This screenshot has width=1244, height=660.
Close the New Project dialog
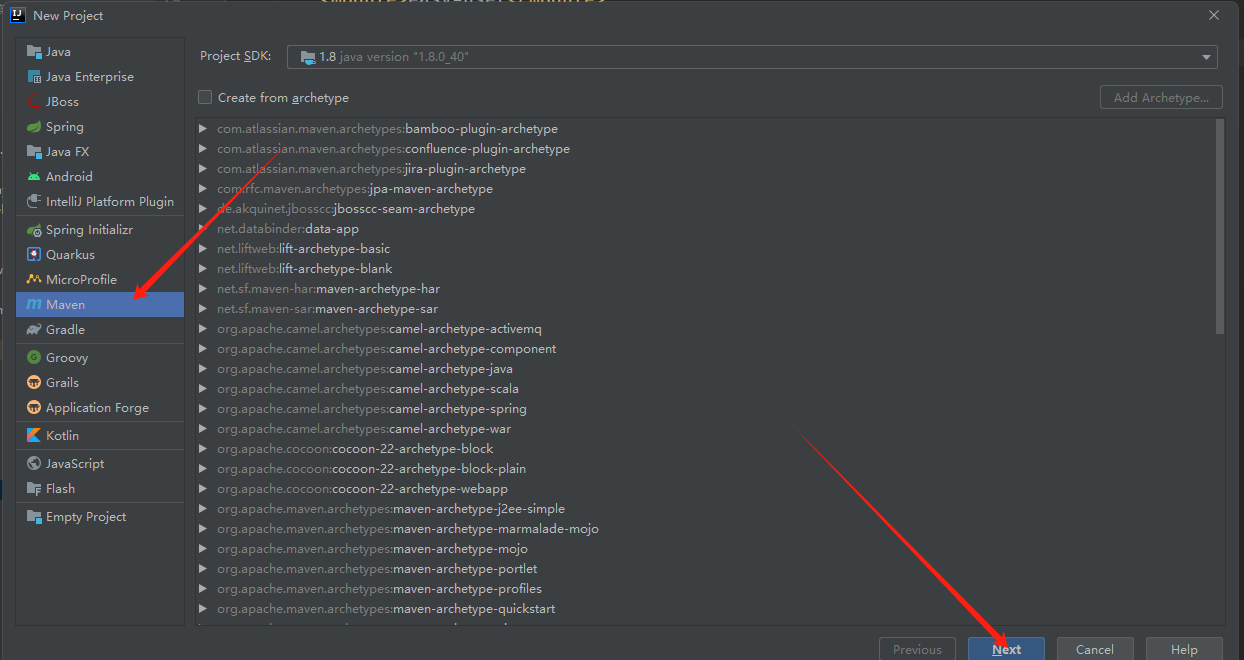pyautogui.click(x=1214, y=15)
